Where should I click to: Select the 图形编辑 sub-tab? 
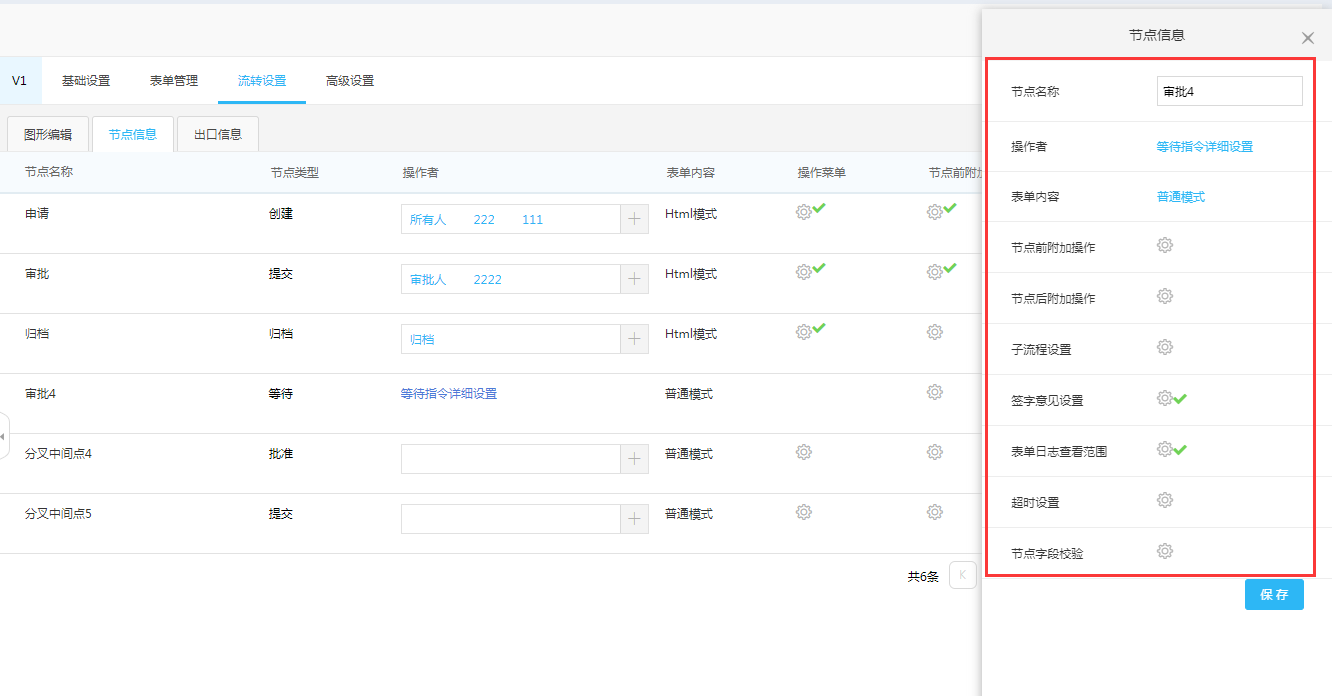(x=48, y=134)
